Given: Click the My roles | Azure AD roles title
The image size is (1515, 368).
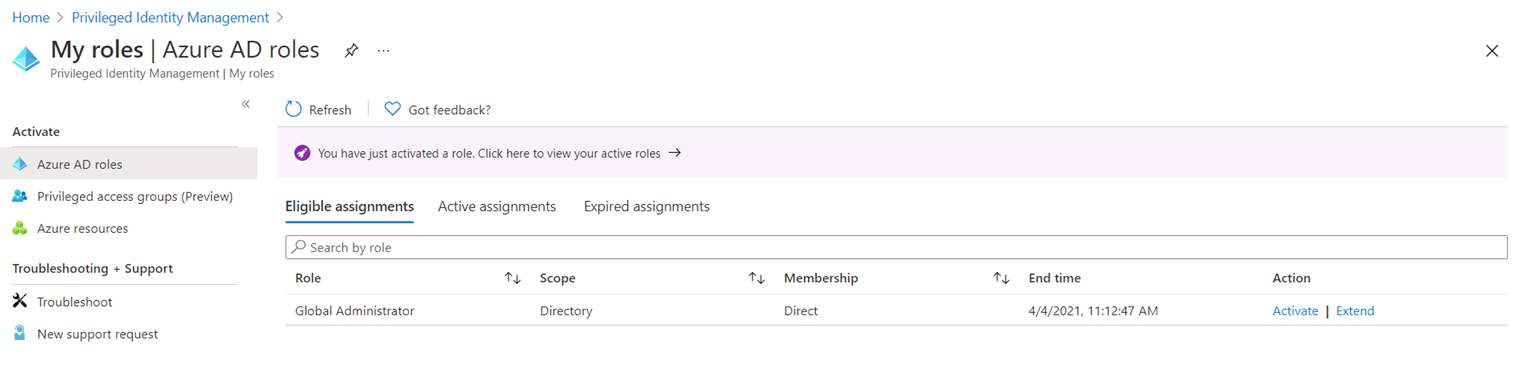Looking at the screenshot, I should (x=185, y=49).
